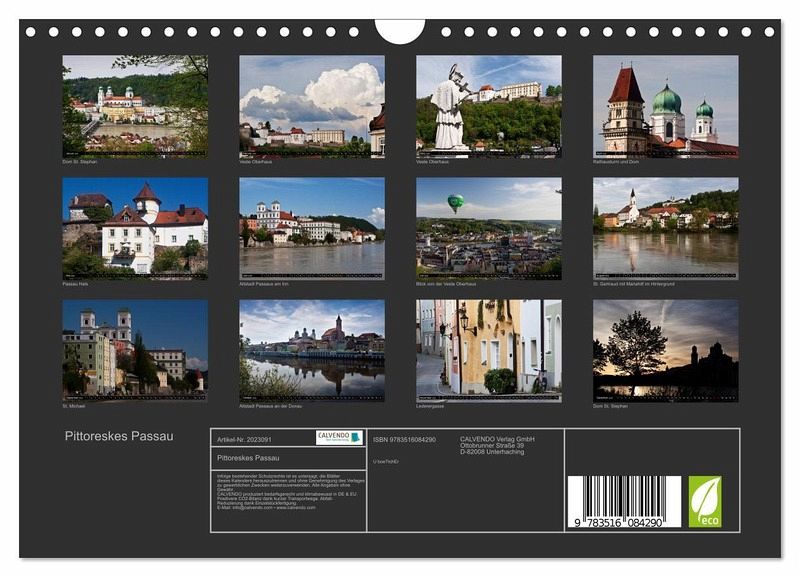800x577 pixels.
Task: Click the hanging notch at top center
Action: click(400, 30)
